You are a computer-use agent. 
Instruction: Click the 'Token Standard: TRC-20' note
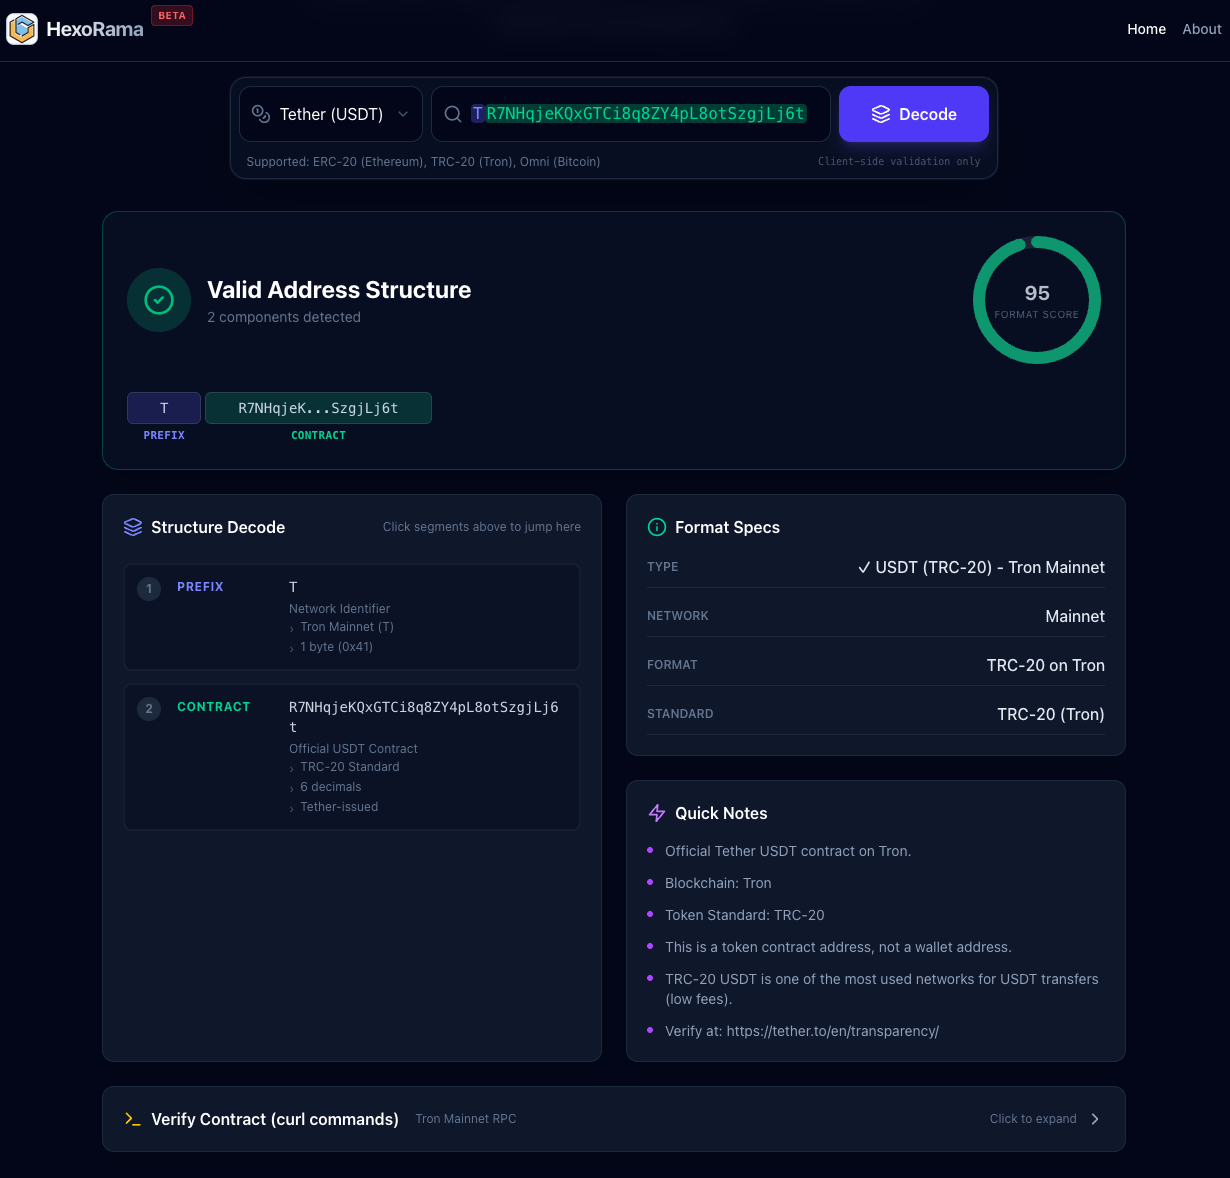pyautogui.click(x=745, y=915)
